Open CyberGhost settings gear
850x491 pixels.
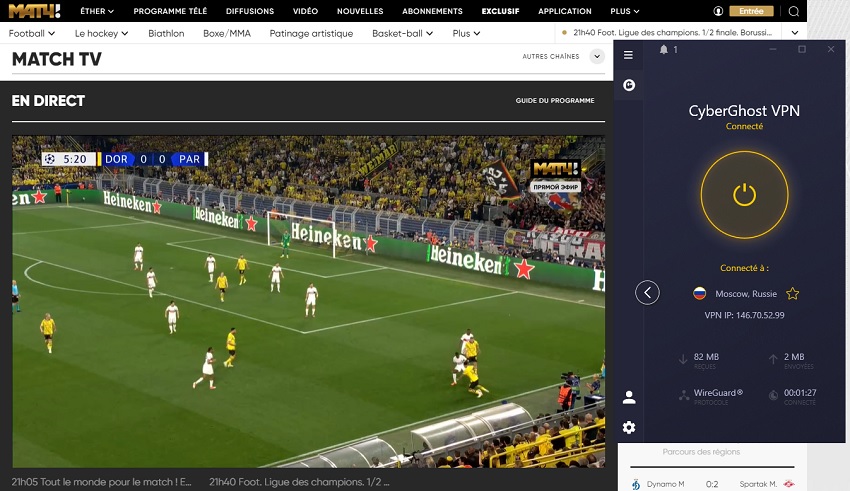[629, 428]
